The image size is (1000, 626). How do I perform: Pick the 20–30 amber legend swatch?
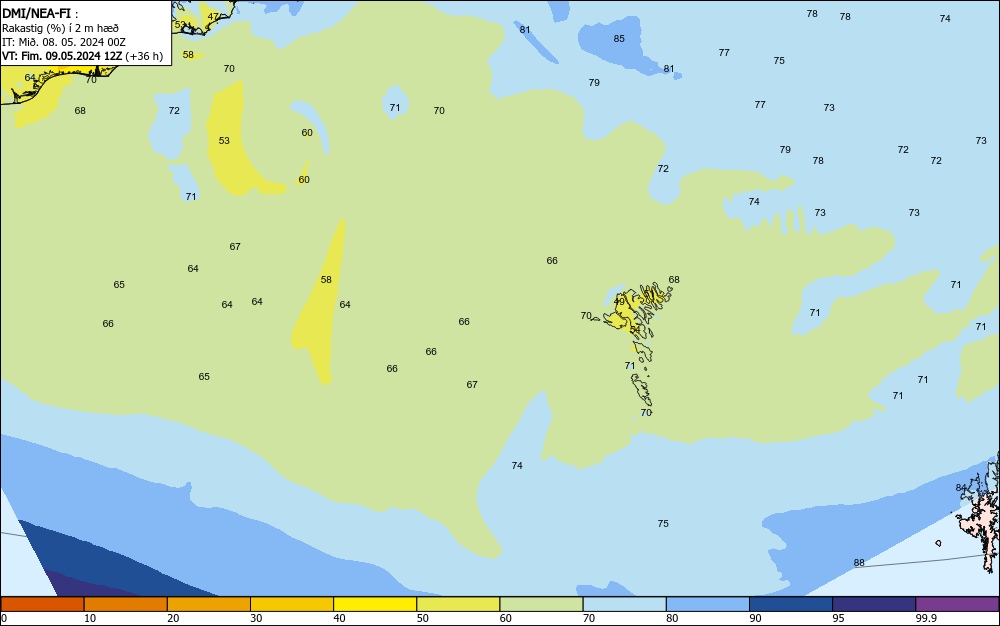(x=209, y=604)
